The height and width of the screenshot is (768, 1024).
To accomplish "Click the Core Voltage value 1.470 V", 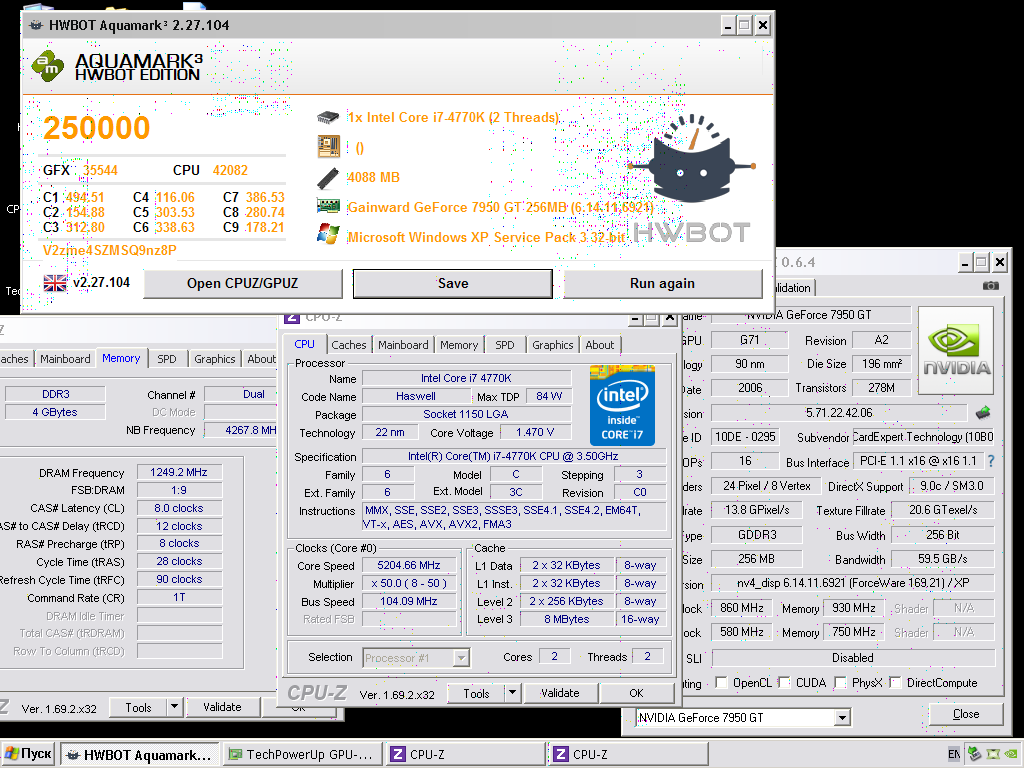I will click(x=535, y=432).
